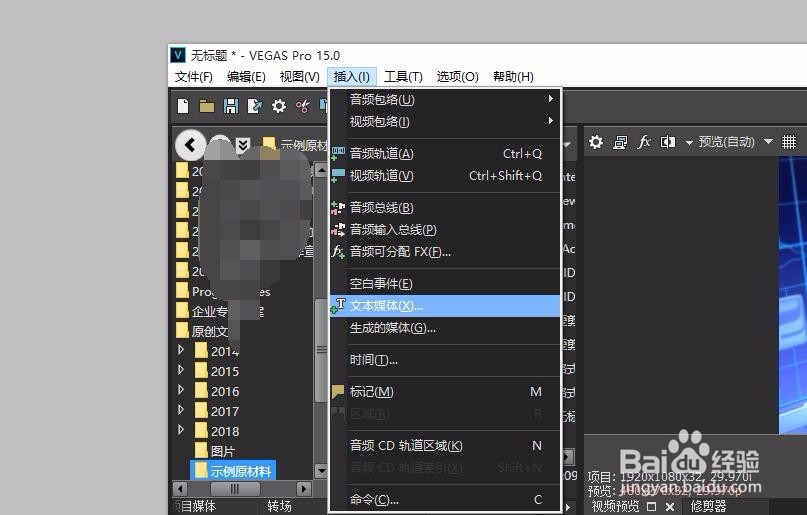Open preview settings gear icon
The image size is (807, 515).
point(596,142)
